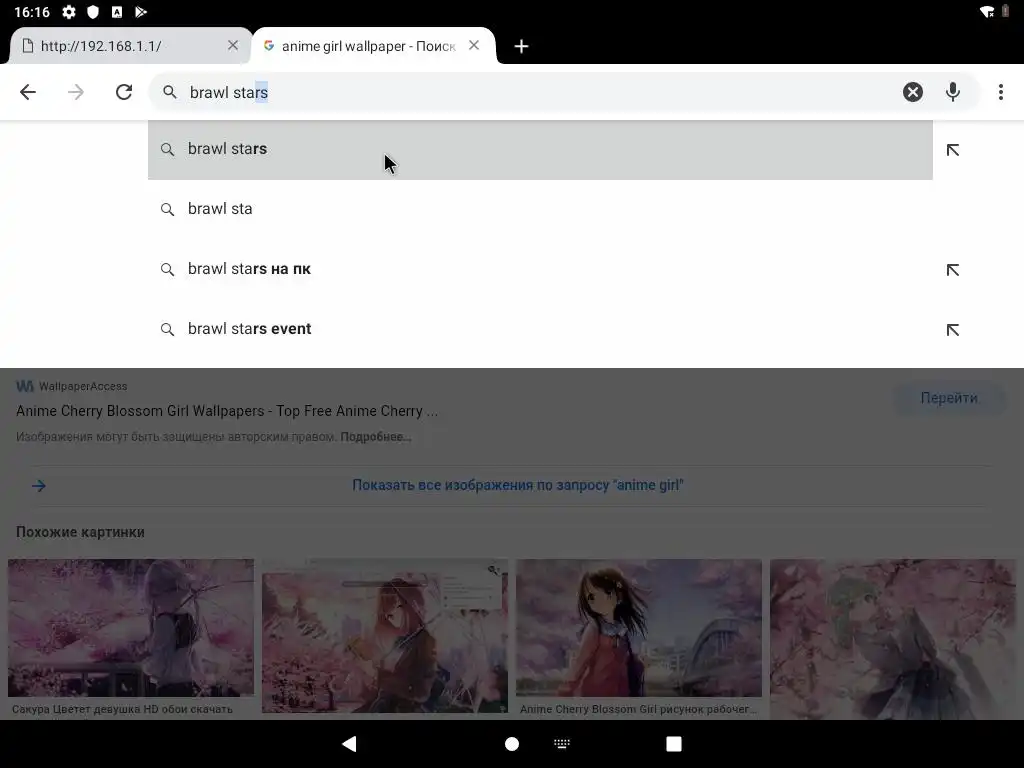Open the Подробнее copyright link

pos(376,437)
